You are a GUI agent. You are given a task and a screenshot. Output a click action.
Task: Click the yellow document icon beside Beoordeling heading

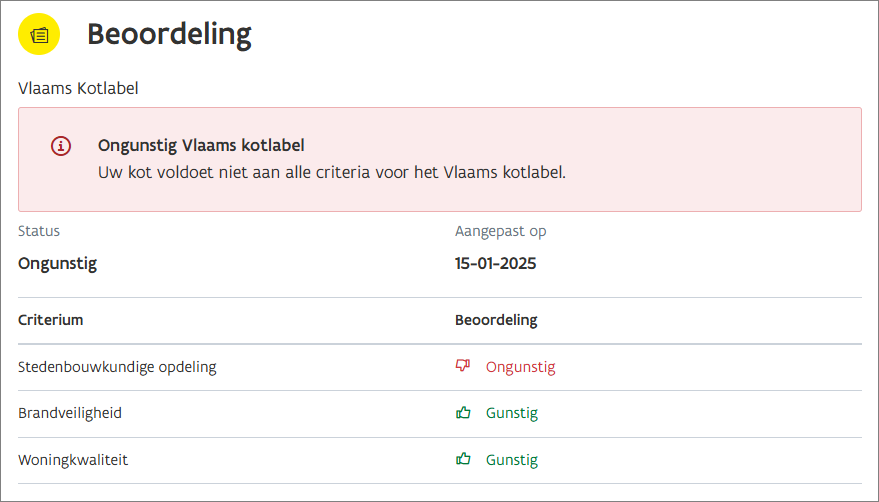(x=39, y=35)
